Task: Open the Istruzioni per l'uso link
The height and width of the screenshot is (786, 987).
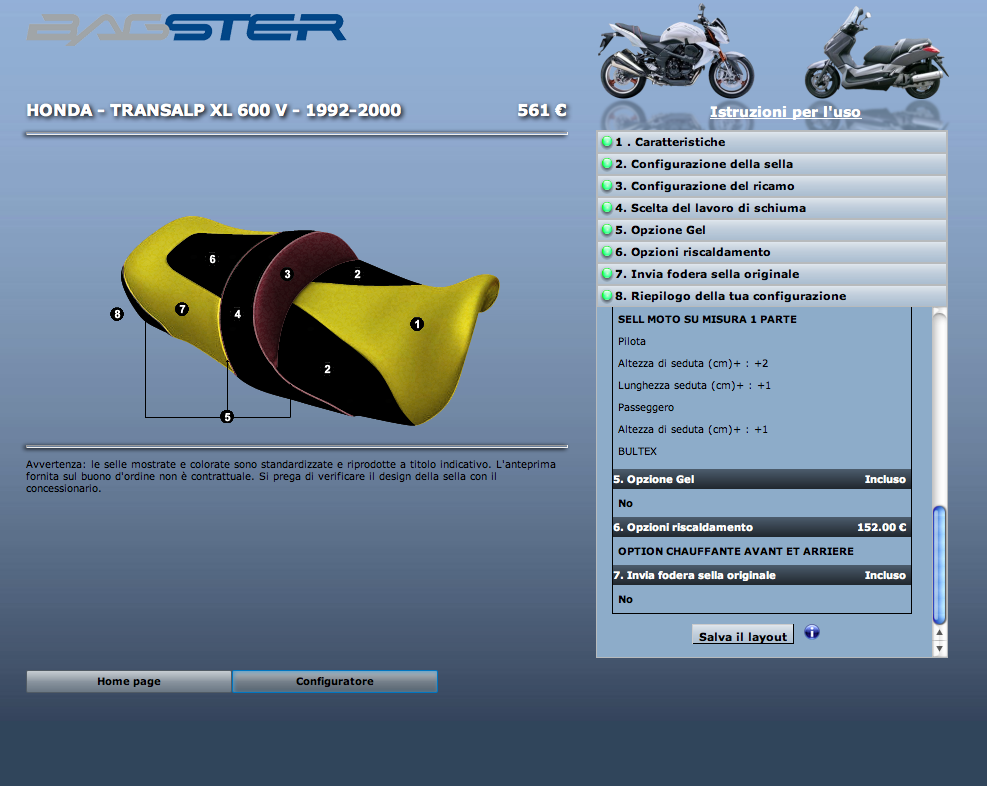Action: click(785, 112)
